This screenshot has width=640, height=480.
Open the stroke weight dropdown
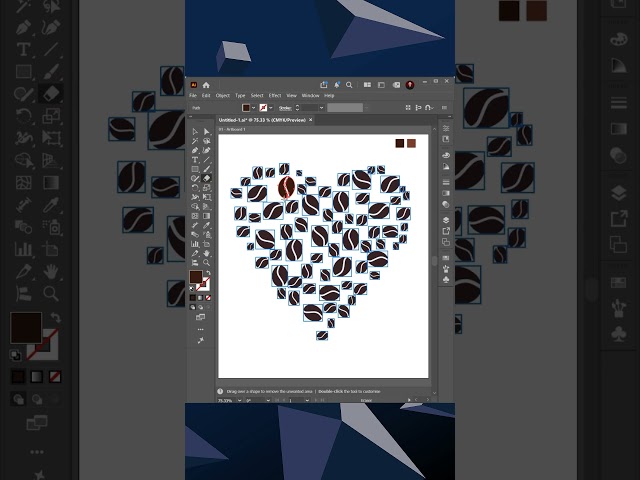click(x=322, y=108)
